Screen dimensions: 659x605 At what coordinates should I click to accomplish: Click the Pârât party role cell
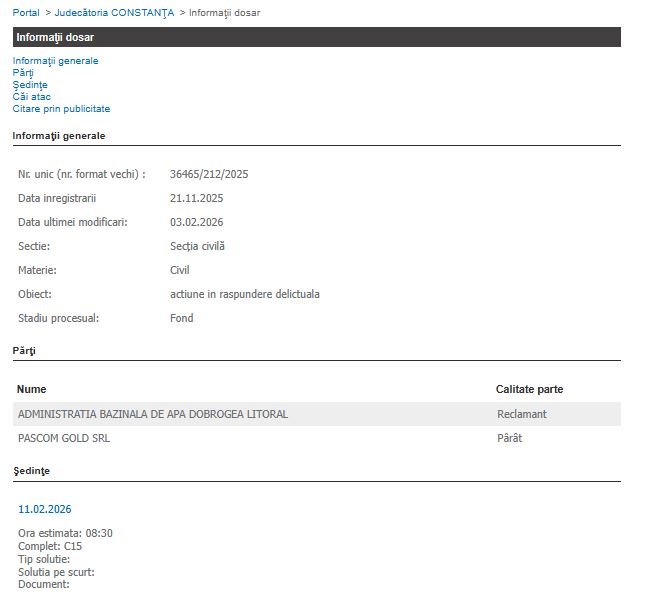[509, 438]
